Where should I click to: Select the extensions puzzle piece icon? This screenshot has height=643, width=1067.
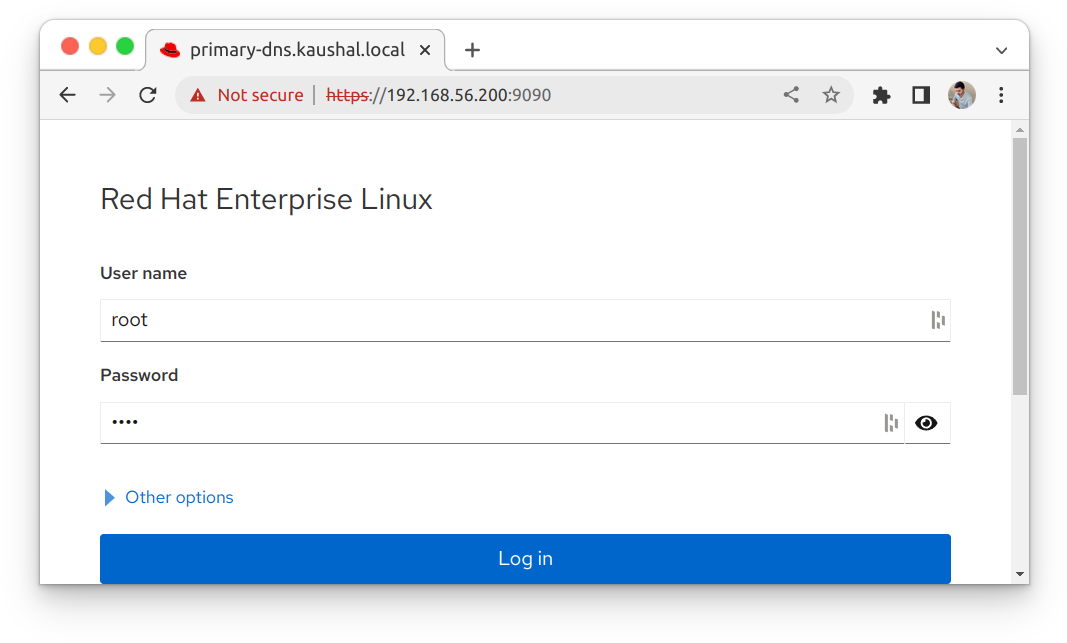(x=881, y=94)
